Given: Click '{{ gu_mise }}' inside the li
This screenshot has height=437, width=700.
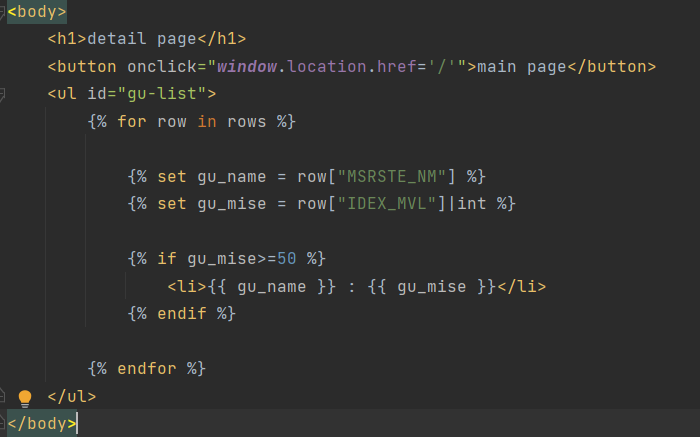Looking at the screenshot, I should point(431,286).
